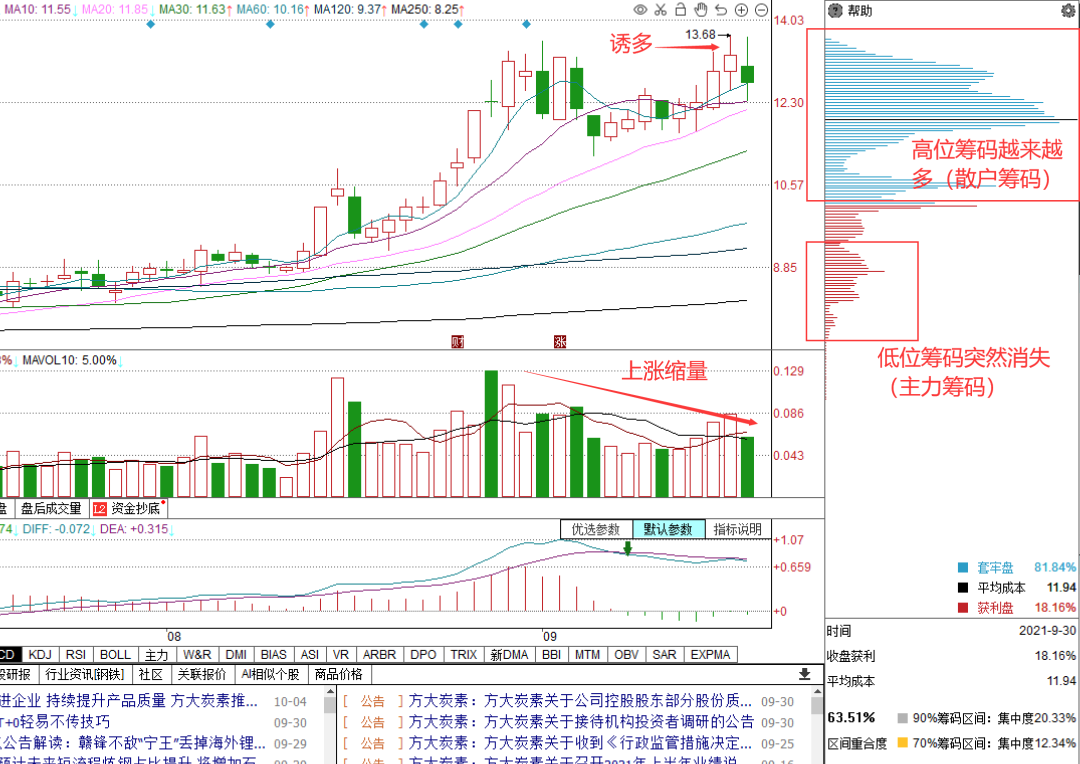Zoom out with the minus icon
This screenshot has height=764, width=1080.
pyautogui.click(x=761, y=10)
